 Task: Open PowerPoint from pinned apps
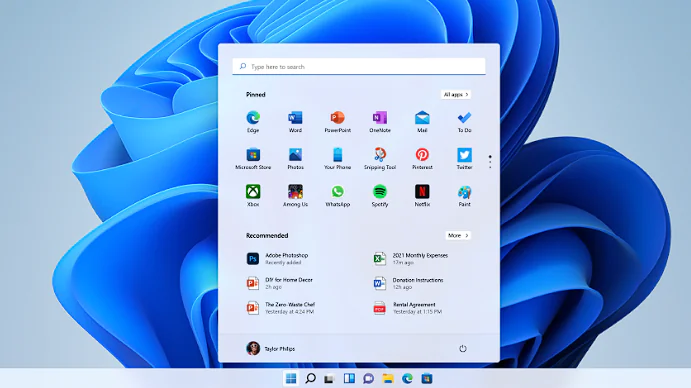coord(338,122)
